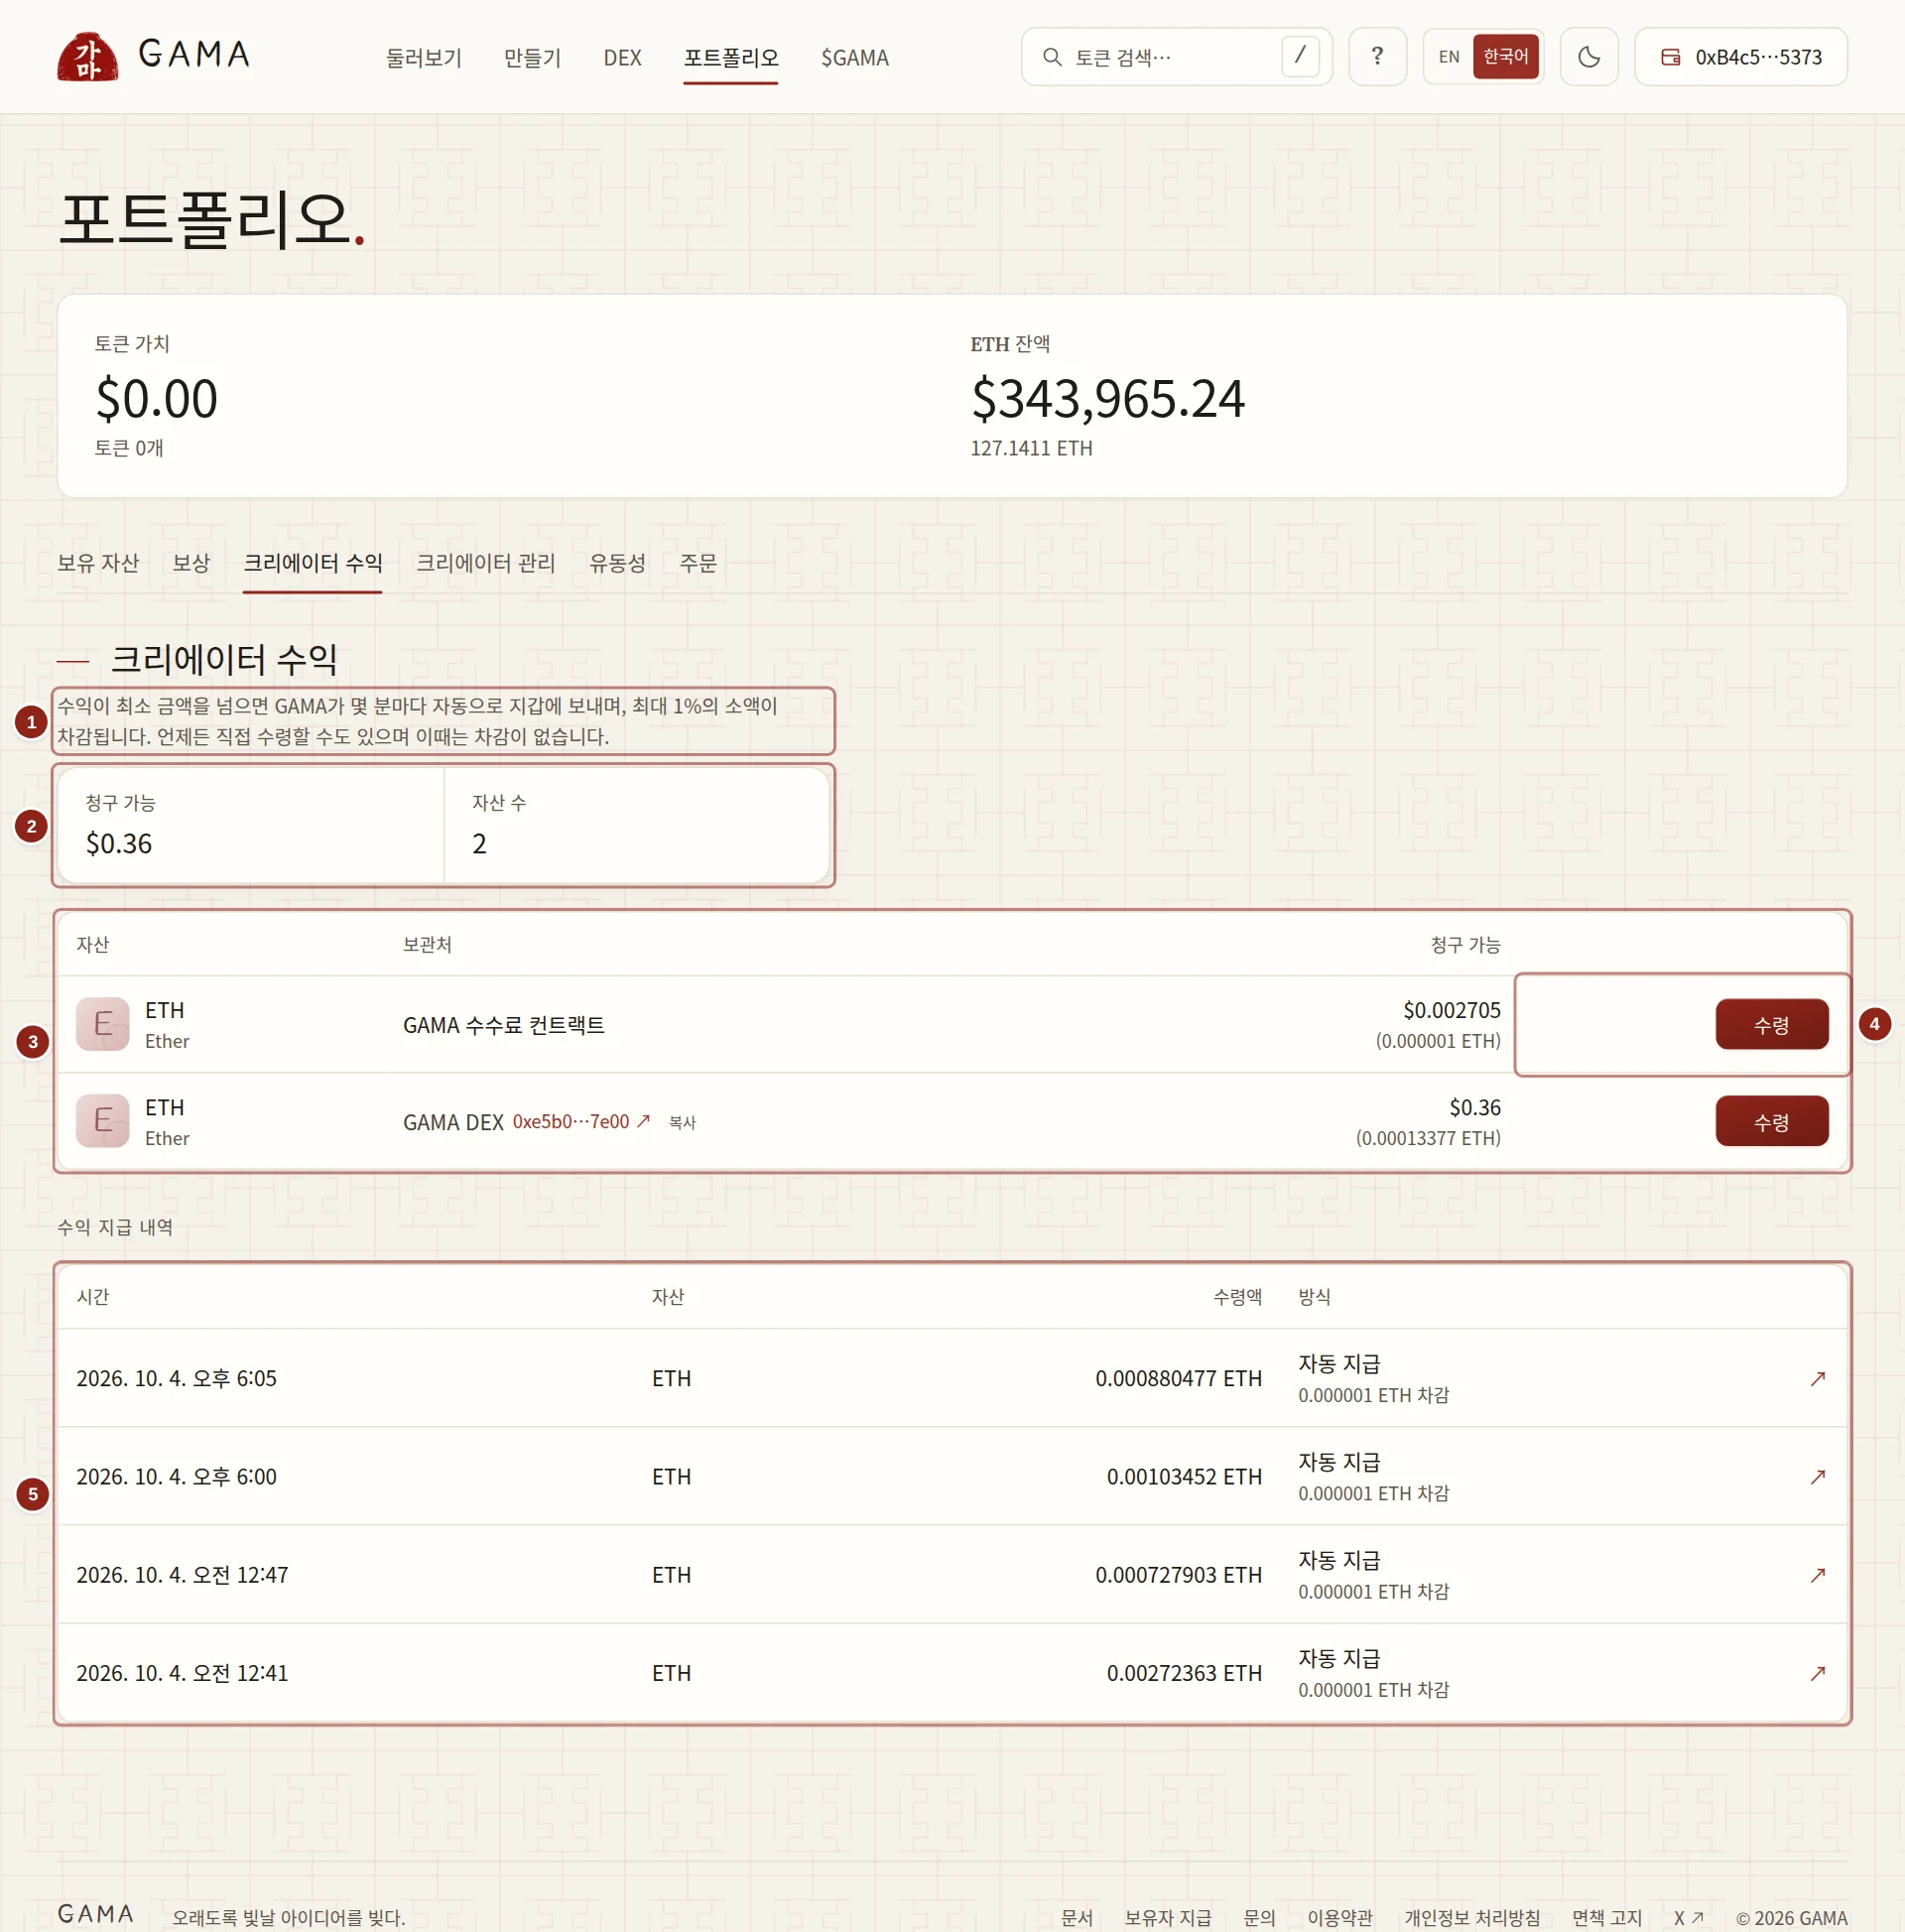Open wallet menu 0xB4c5···5373
Viewport: 1905px width, 1932px height.
click(1740, 57)
